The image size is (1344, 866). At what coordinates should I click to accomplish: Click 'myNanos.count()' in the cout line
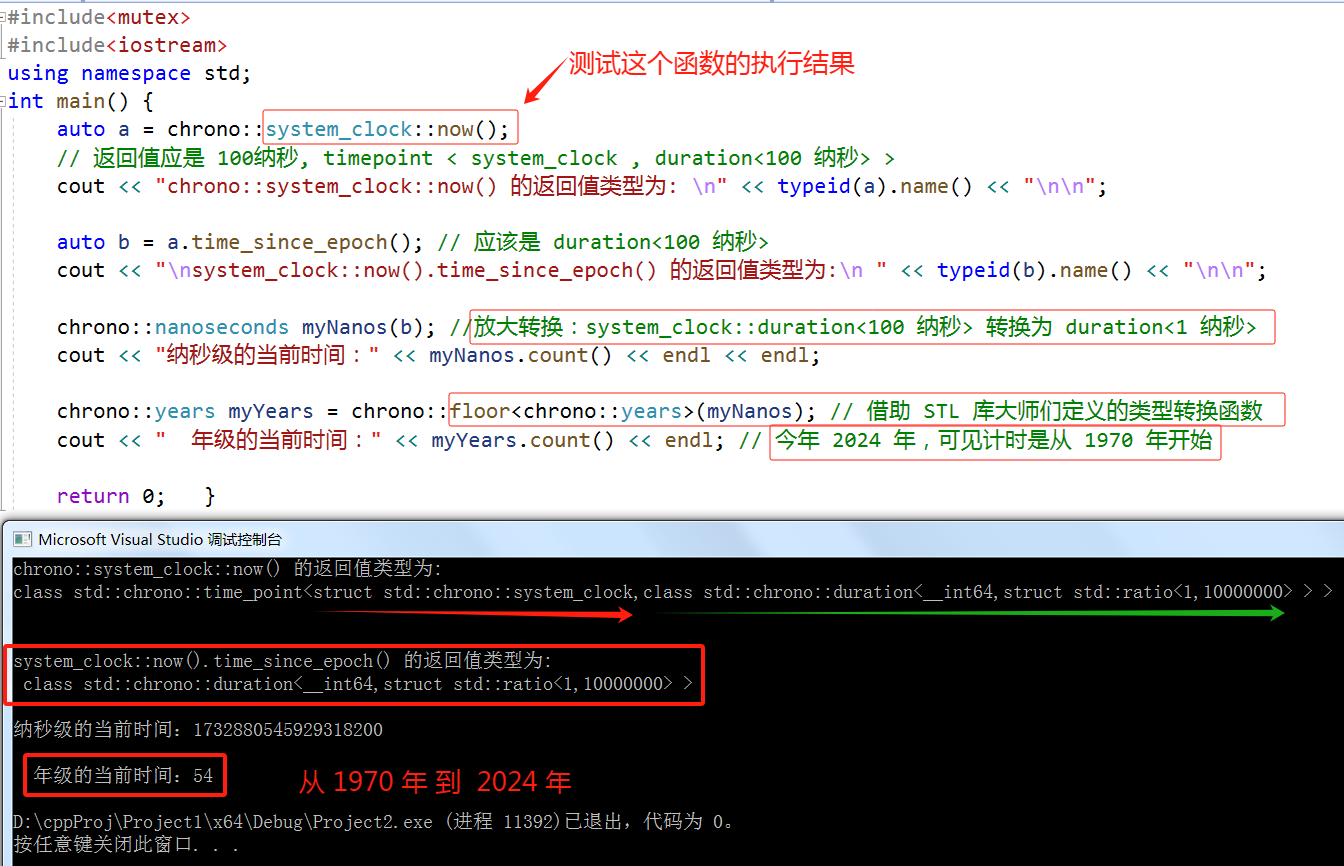click(520, 355)
